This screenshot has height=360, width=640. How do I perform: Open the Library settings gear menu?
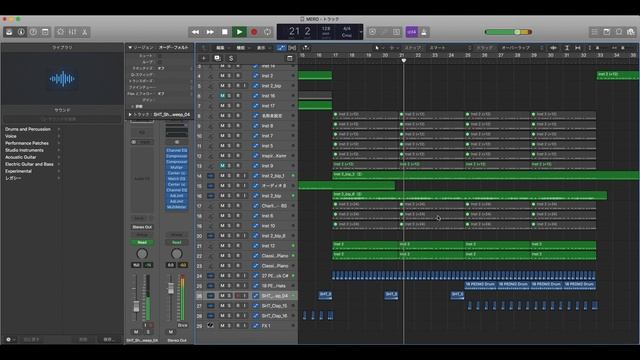[x=9, y=340]
